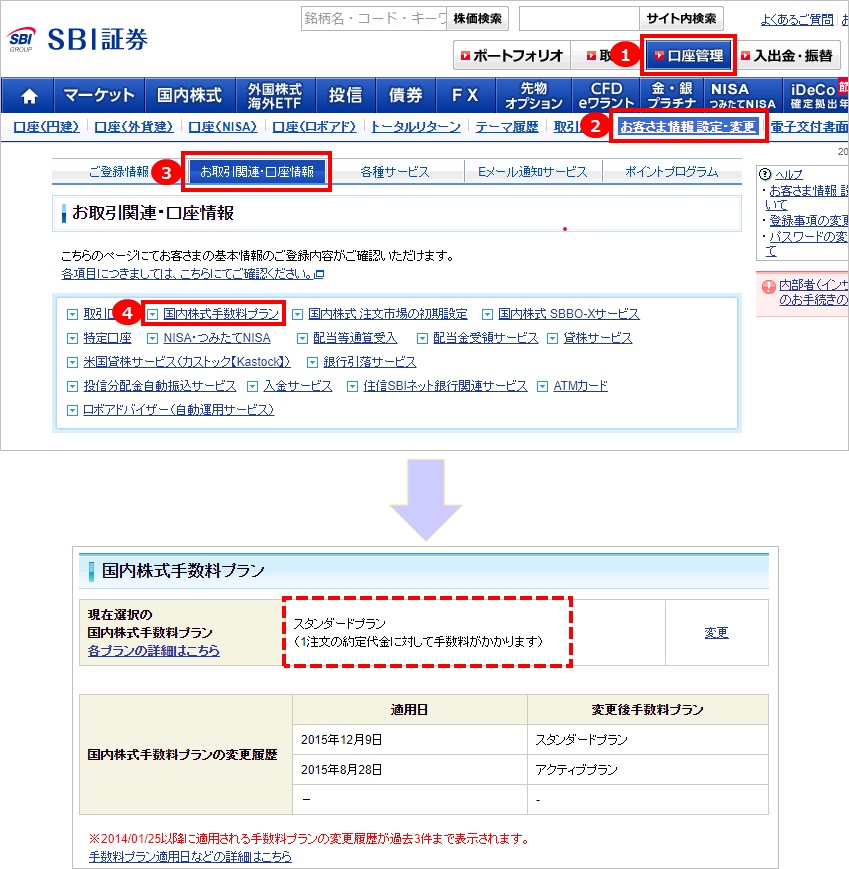
Task: Open the CFD eワラント menu
Action: click(606, 95)
